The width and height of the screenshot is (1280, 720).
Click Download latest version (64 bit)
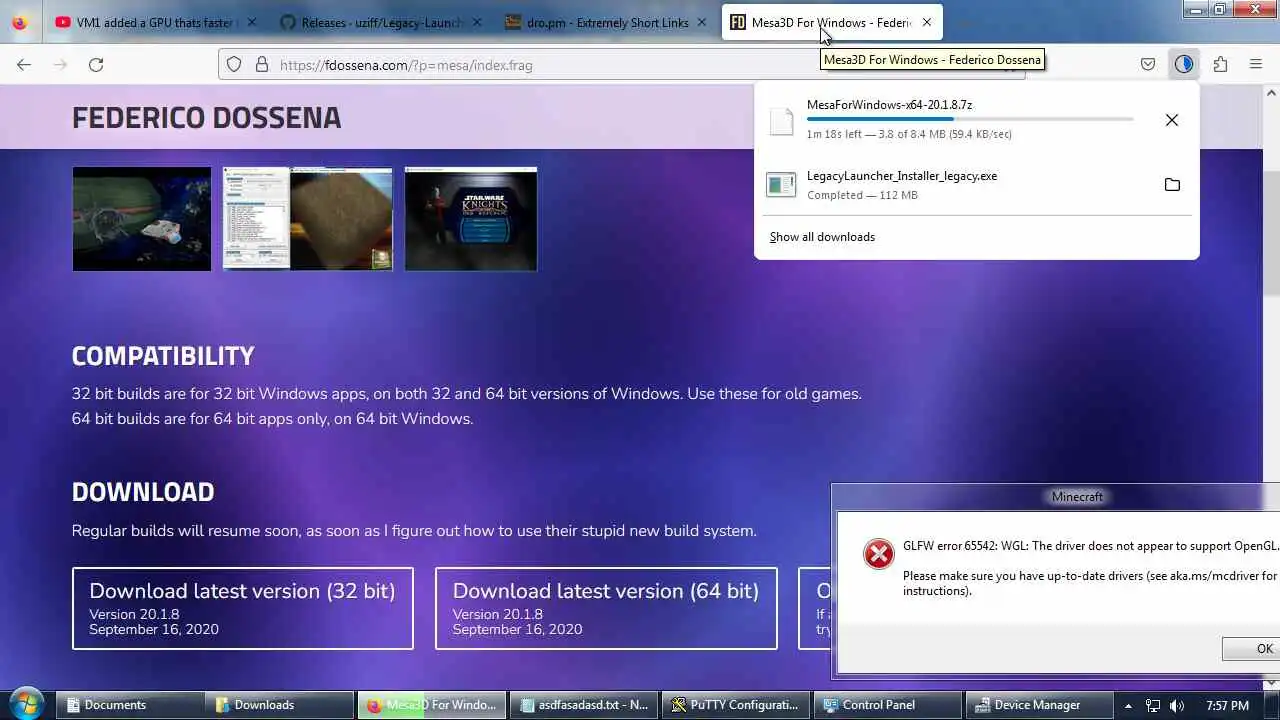click(x=606, y=609)
